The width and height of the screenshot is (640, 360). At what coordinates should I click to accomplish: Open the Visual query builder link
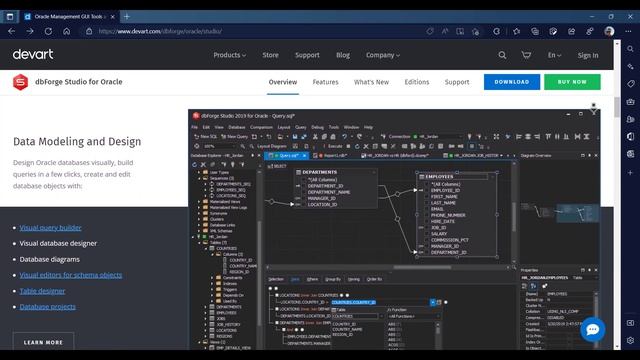[51, 228]
